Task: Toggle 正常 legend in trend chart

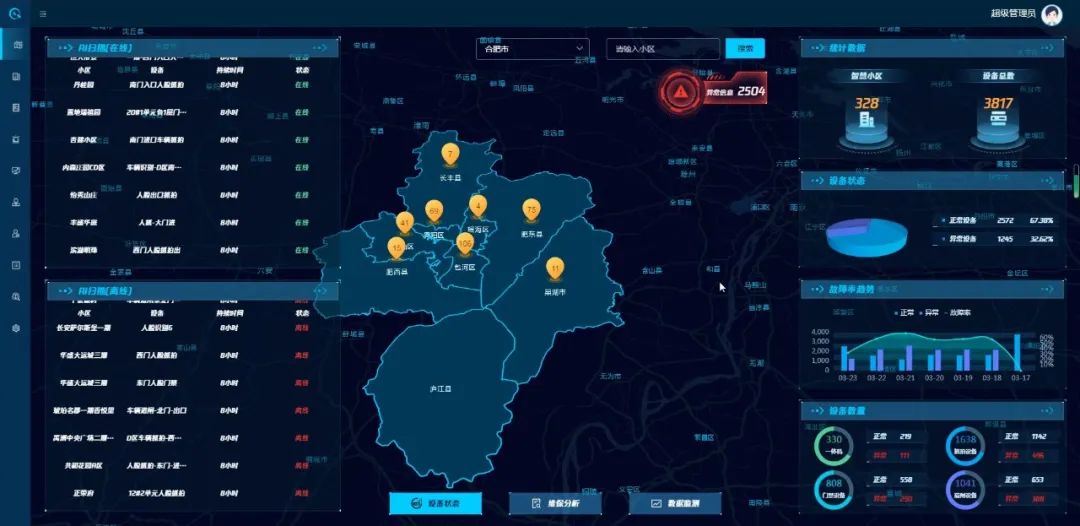Action: 904,313
